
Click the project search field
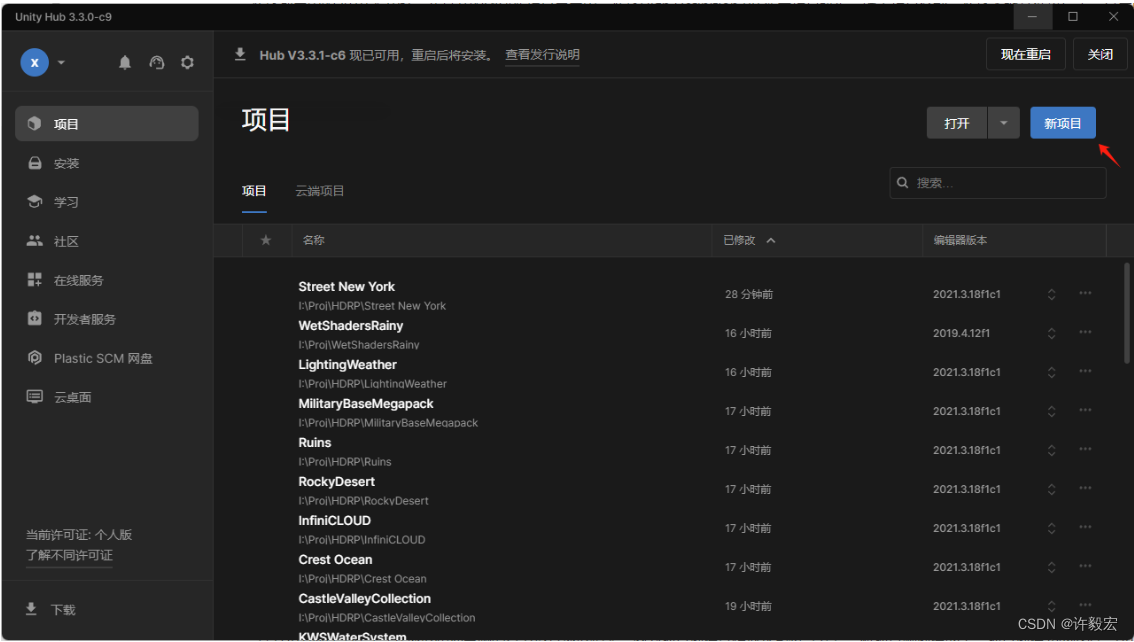click(998, 183)
